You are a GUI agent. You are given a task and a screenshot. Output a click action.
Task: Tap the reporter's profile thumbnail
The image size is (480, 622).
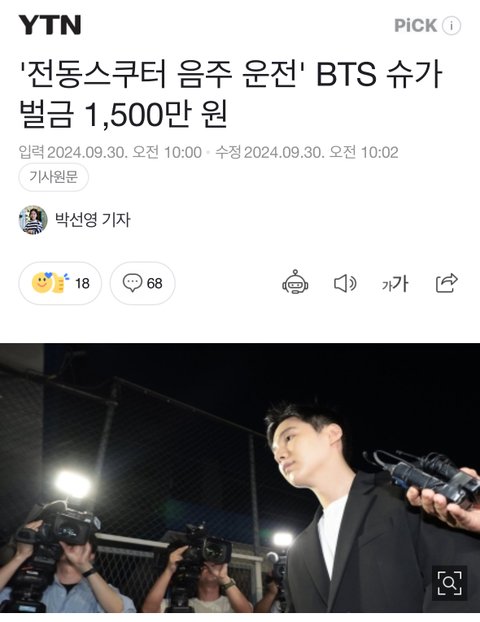33,220
